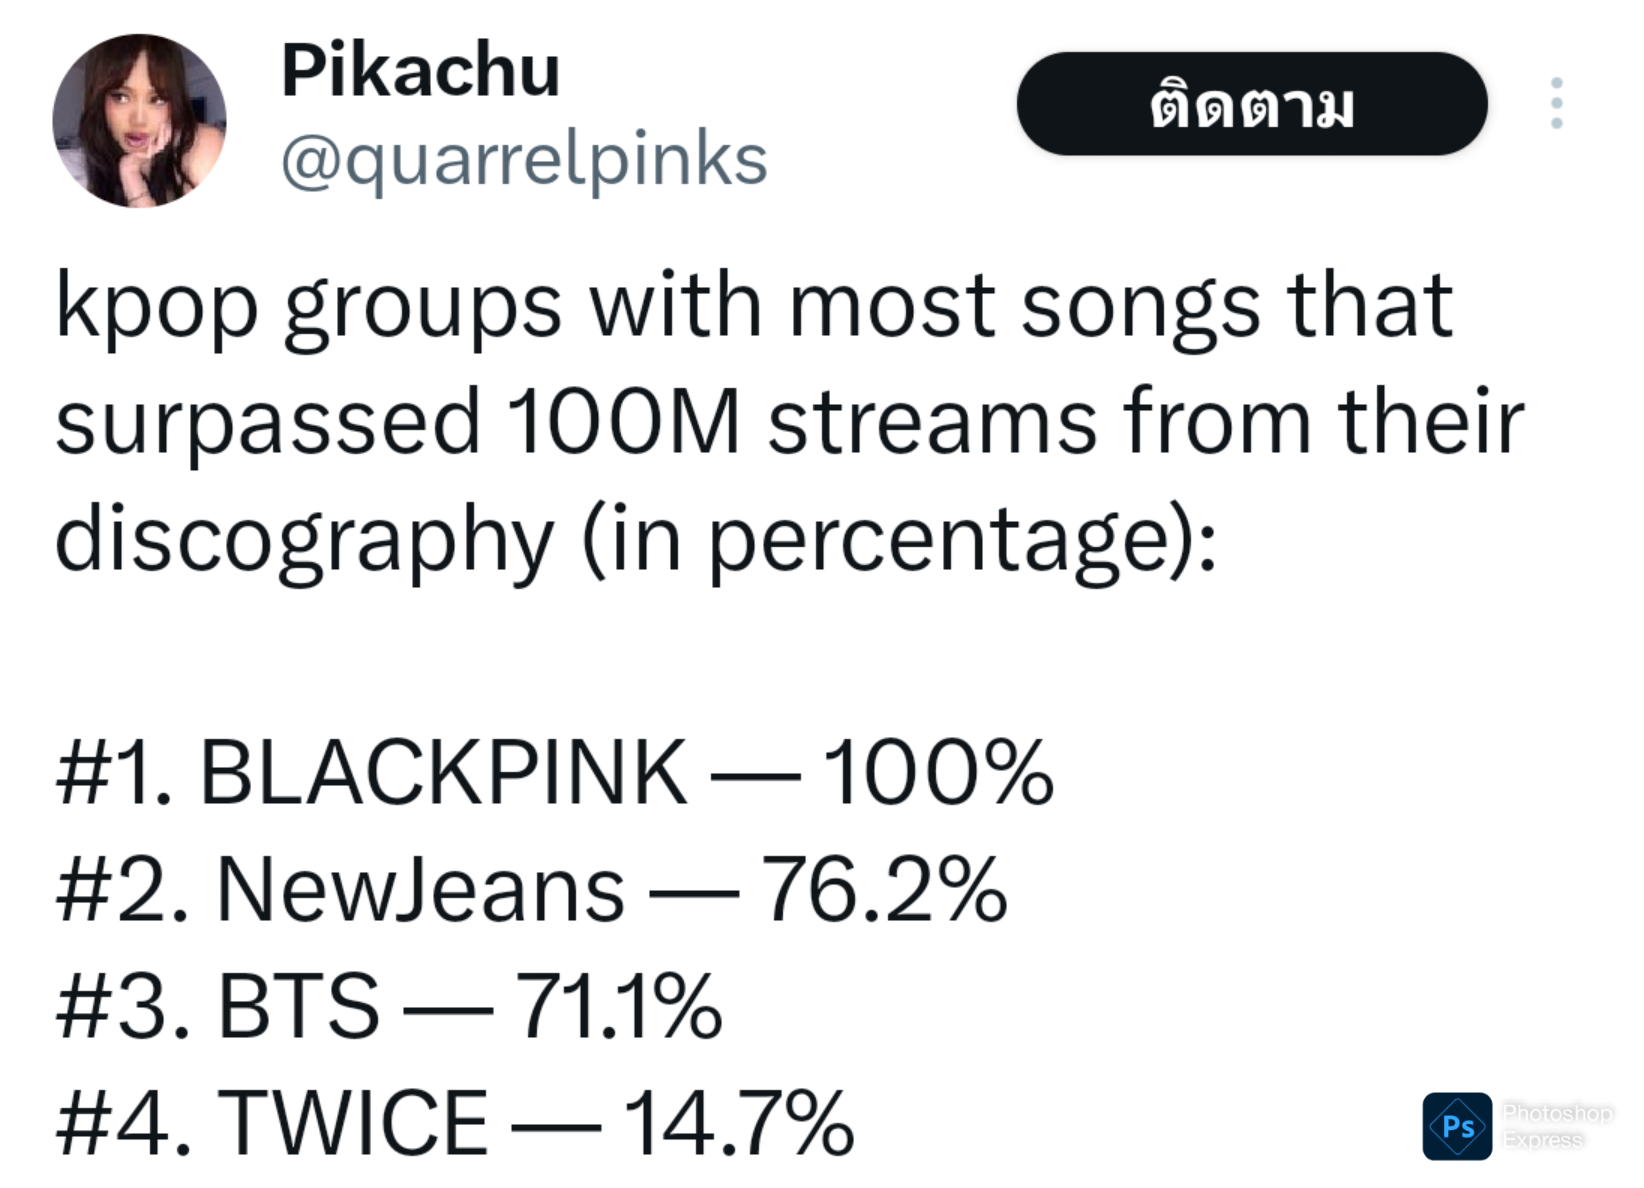Image resolution: width=1644 pixels, height=1188 pixels.
Task: Click the Photoshop Express Ps logo
Action: click(x=1457, y=1126)
